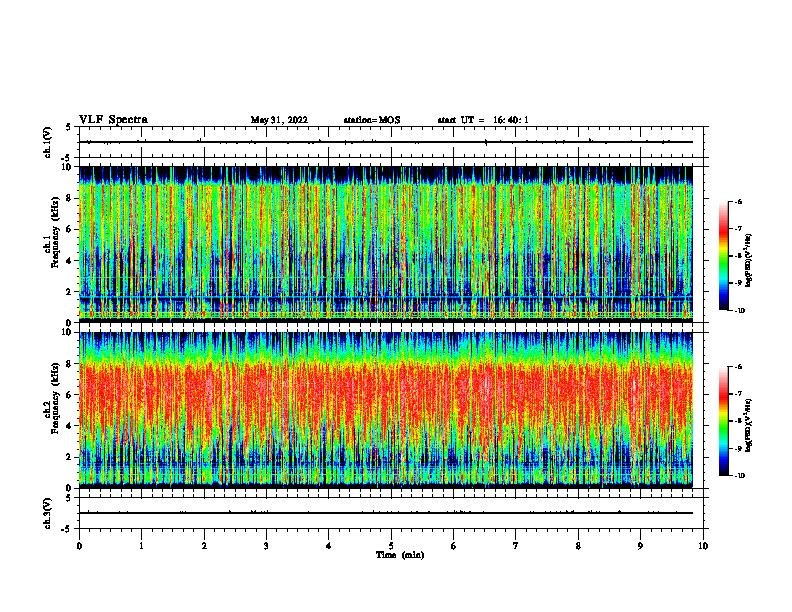
Task: Click the 'ch.1(V)' waveform axis label
Action: (x=48, y=142)
